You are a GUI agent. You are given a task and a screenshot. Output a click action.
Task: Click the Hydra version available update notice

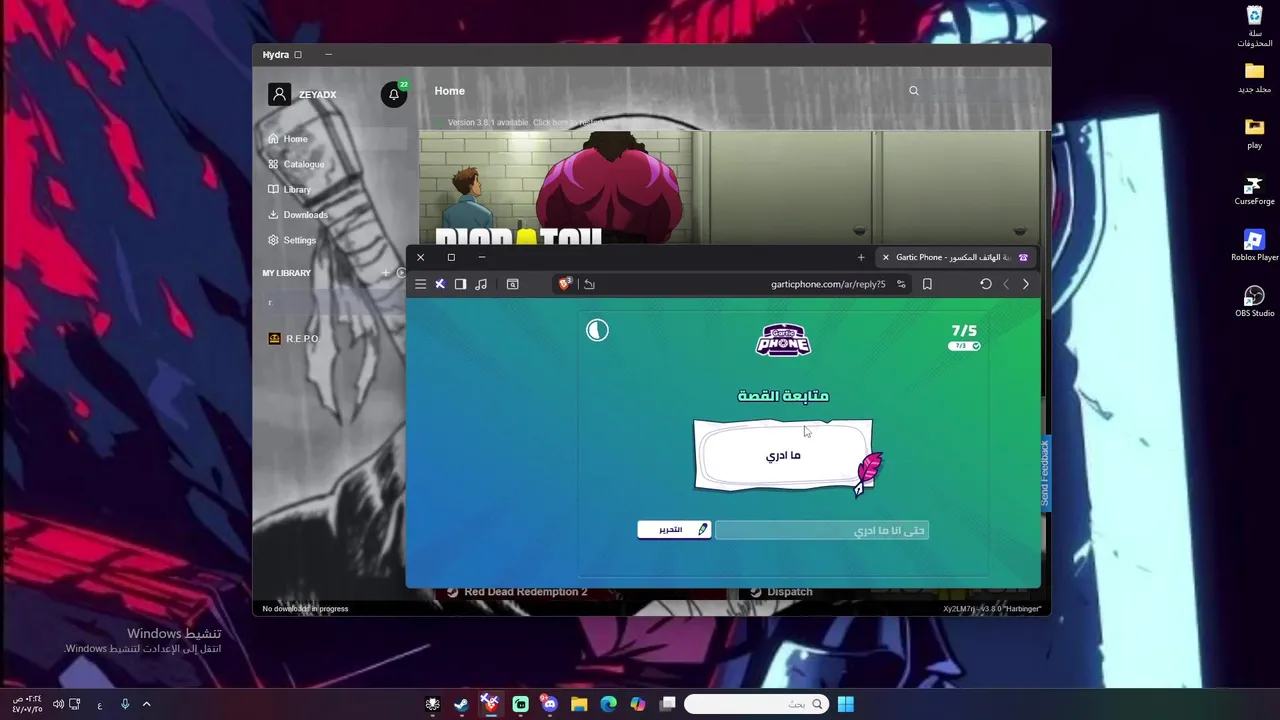525,122
